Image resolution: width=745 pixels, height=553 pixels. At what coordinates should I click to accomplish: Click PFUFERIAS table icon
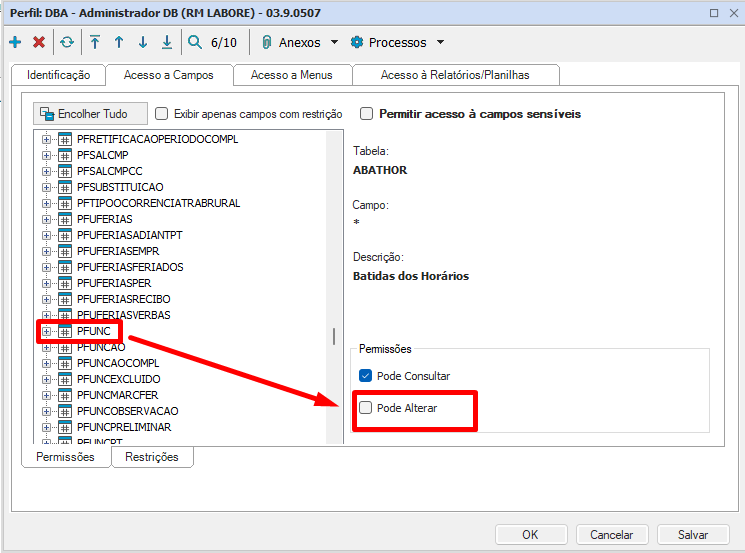pos(65,219)
